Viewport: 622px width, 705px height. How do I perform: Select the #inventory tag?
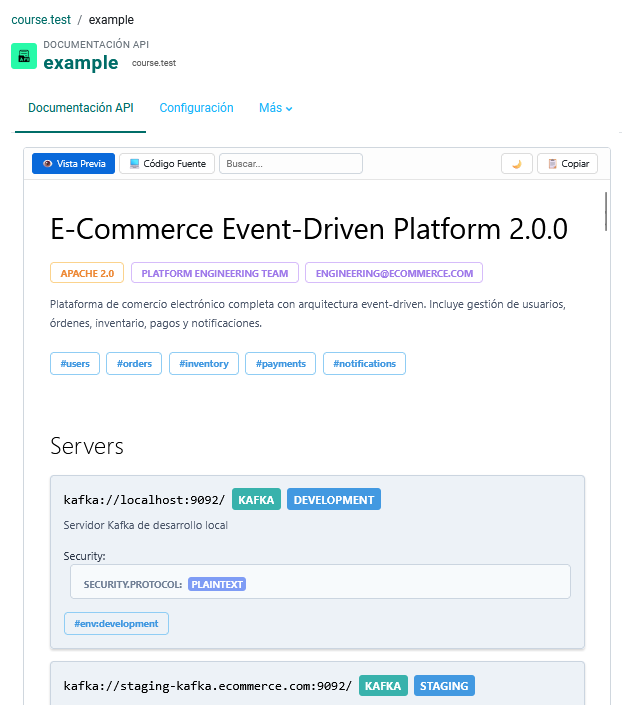tap(204, 363)
